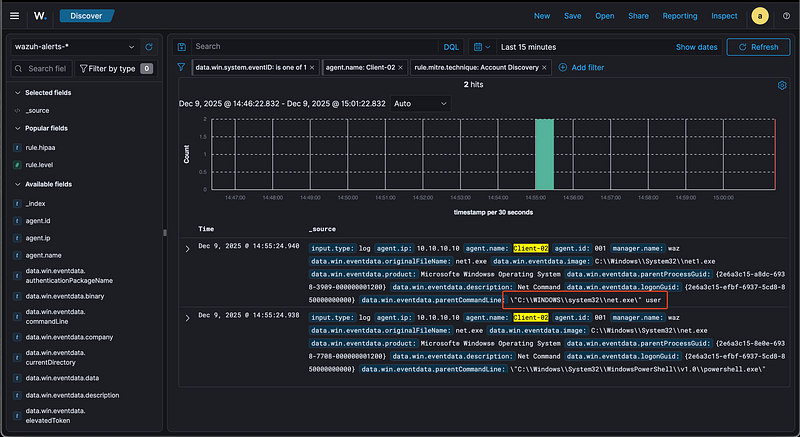
Task: Click the Search field names input
Action: 42,68
